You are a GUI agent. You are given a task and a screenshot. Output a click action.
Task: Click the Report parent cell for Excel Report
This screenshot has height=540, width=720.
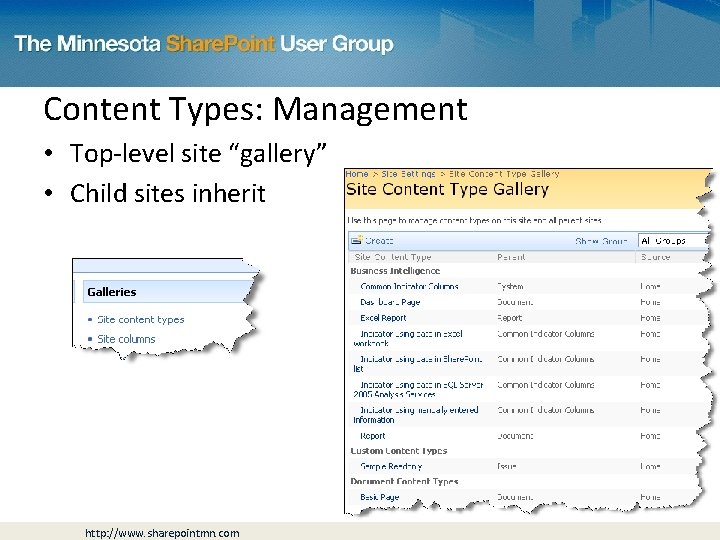tap(510, 318)
